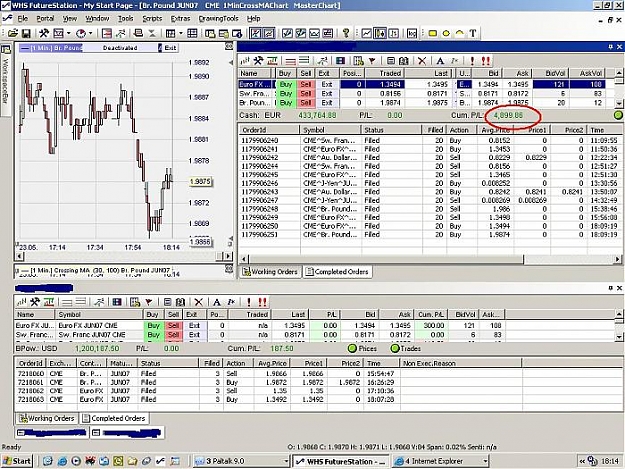Click the orders table horizontal scrollbar
Screen dimensions: 625x469
pyautogui.click(x=430, y=259)
